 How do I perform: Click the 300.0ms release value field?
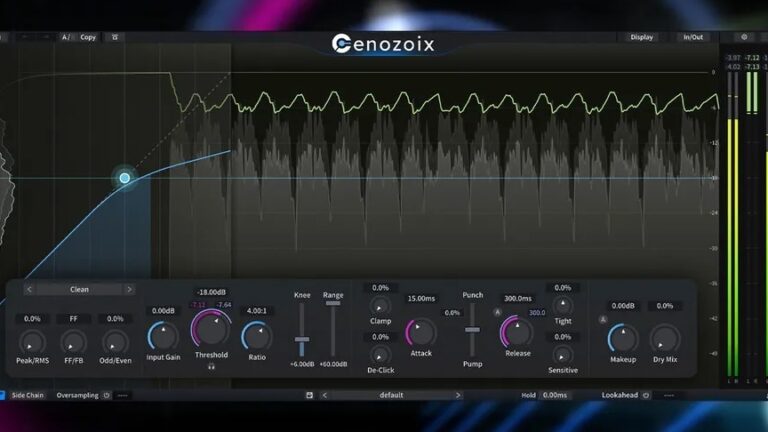tap(518, 299)
